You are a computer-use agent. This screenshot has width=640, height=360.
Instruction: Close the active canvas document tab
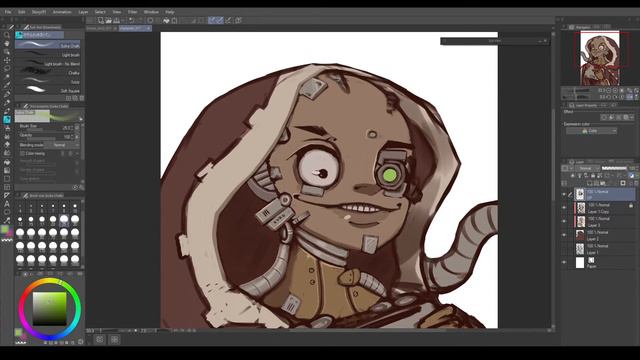(x=148, y=29)
